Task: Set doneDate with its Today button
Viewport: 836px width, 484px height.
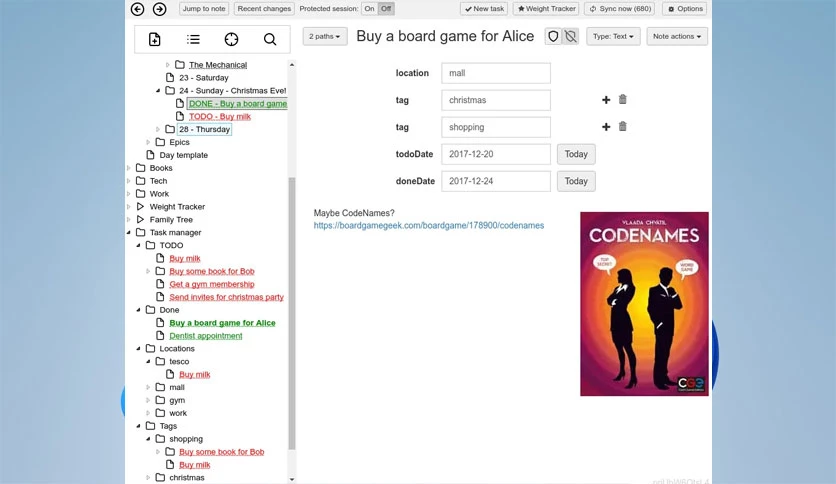Action: click(x=576, y=181)
